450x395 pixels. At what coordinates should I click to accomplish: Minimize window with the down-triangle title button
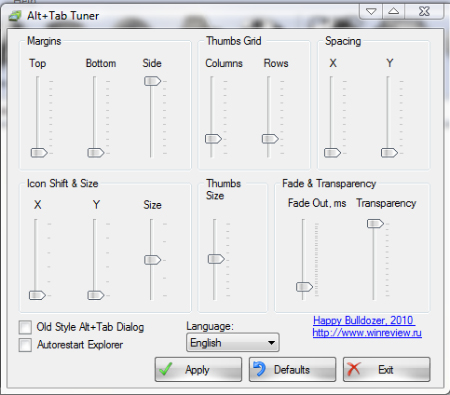click(x=371, y=12)
